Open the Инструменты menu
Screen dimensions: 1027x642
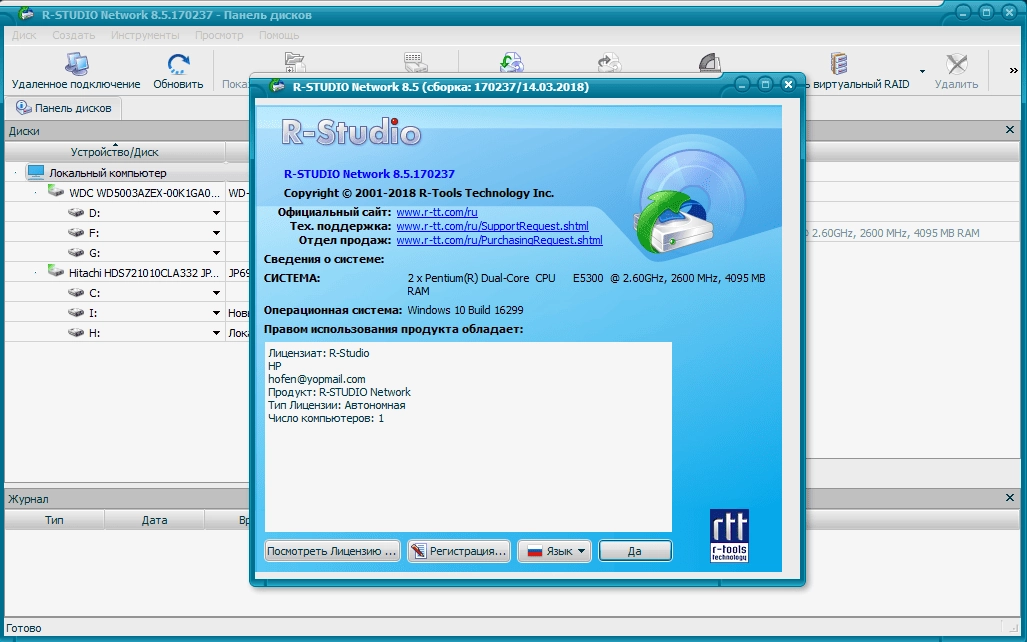pos(145,35)
